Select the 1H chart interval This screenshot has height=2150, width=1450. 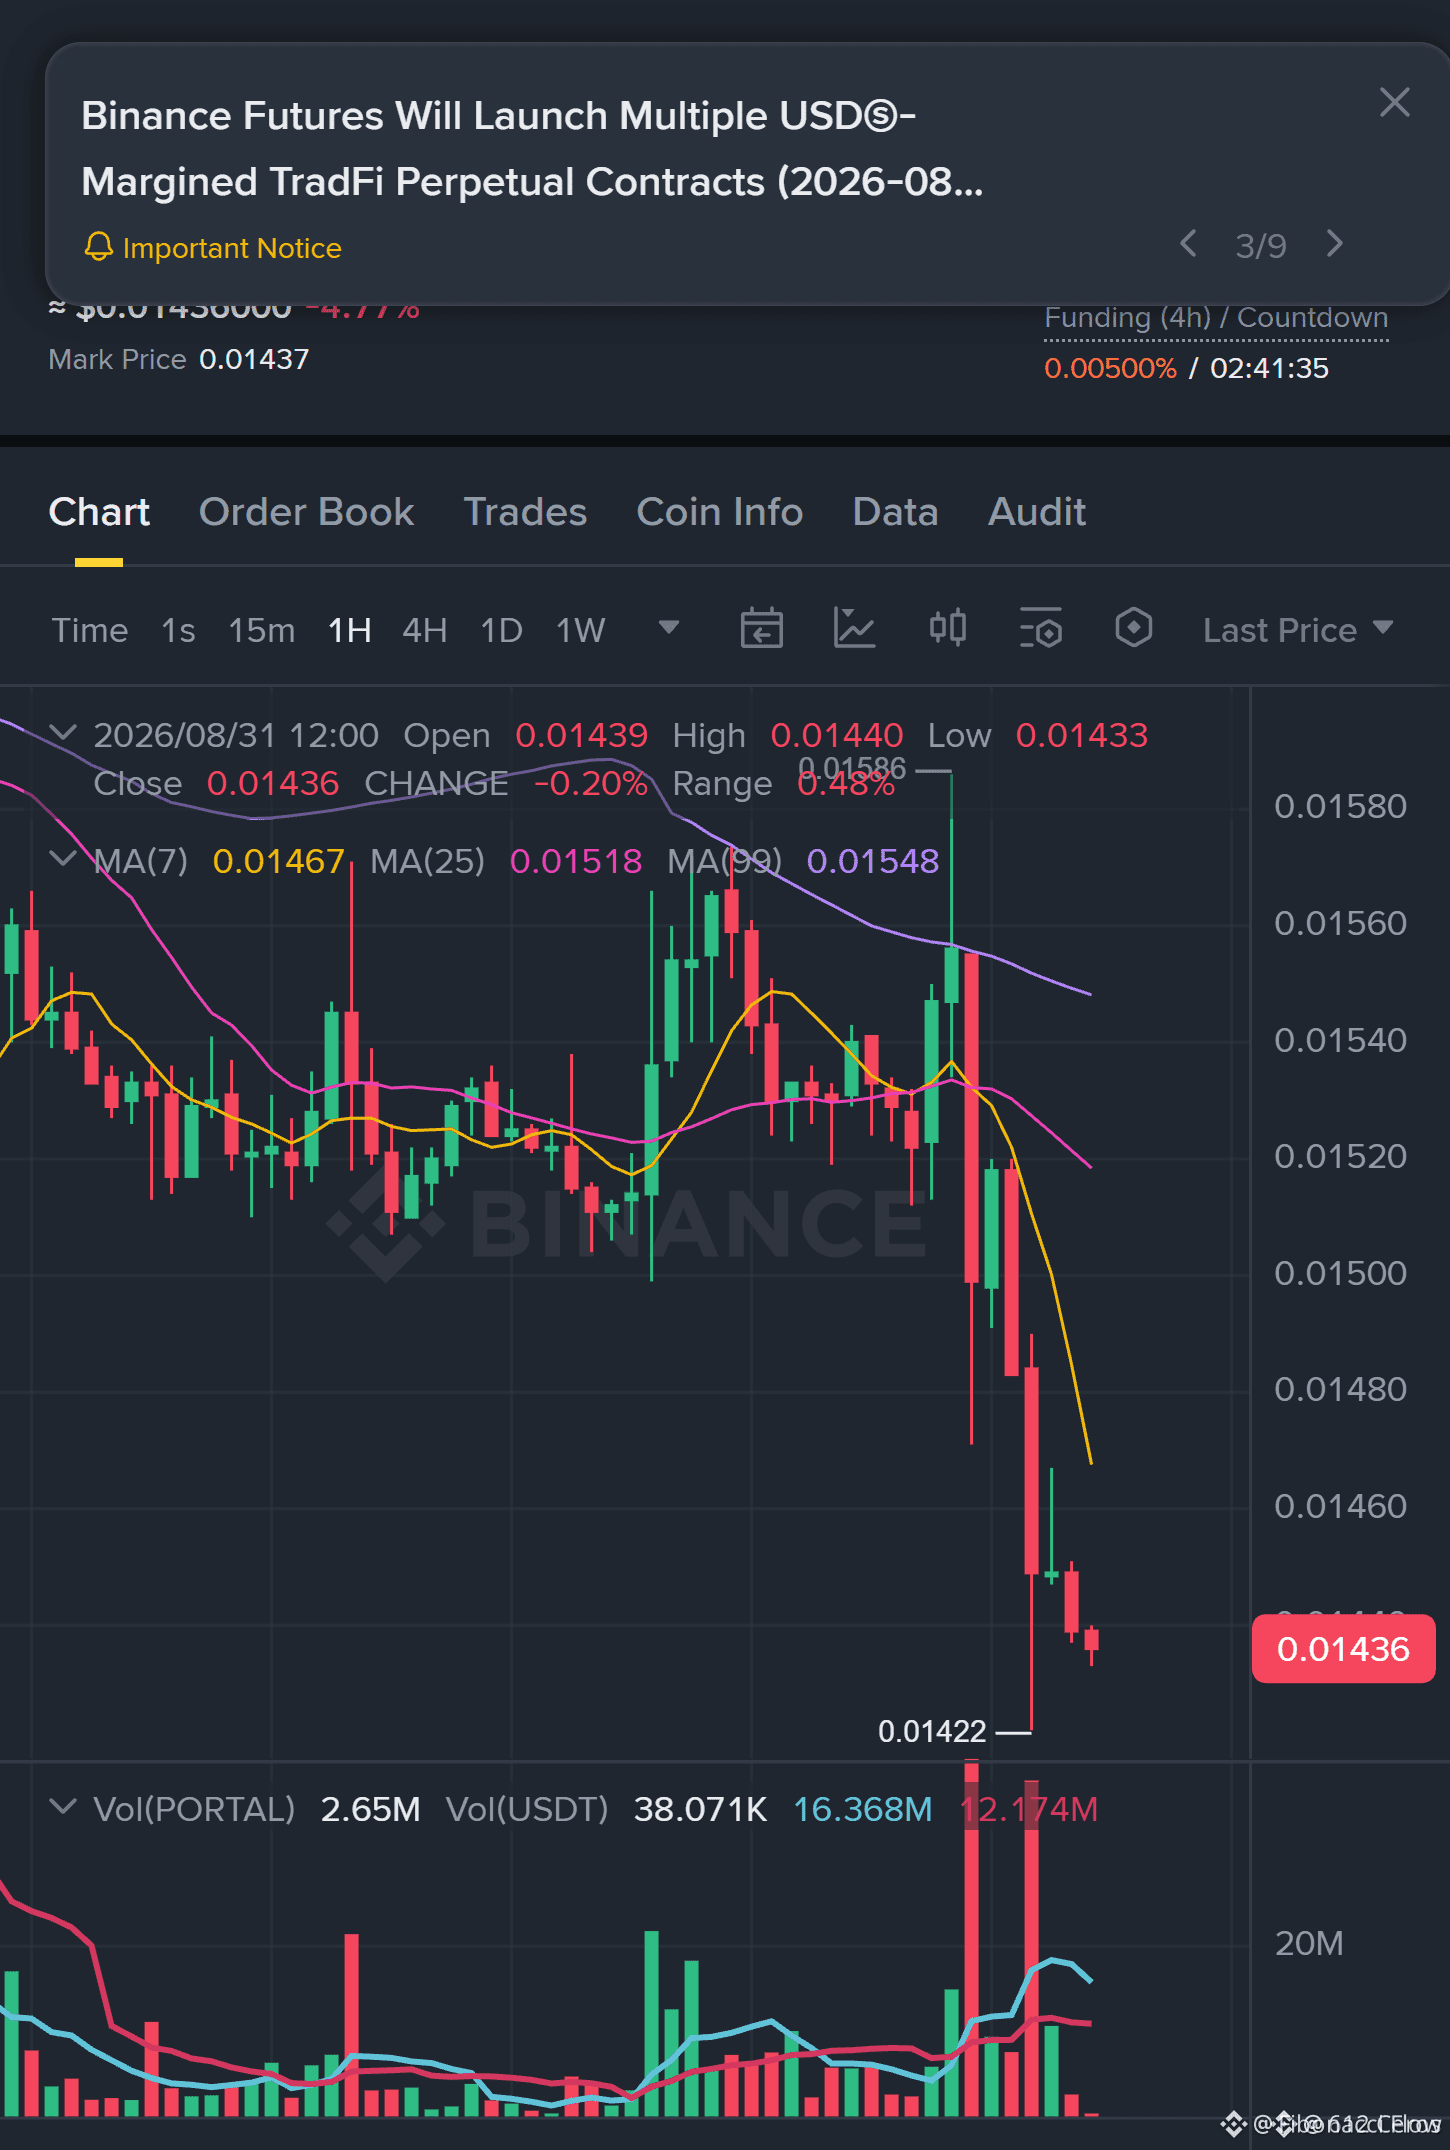click(350, 630)
